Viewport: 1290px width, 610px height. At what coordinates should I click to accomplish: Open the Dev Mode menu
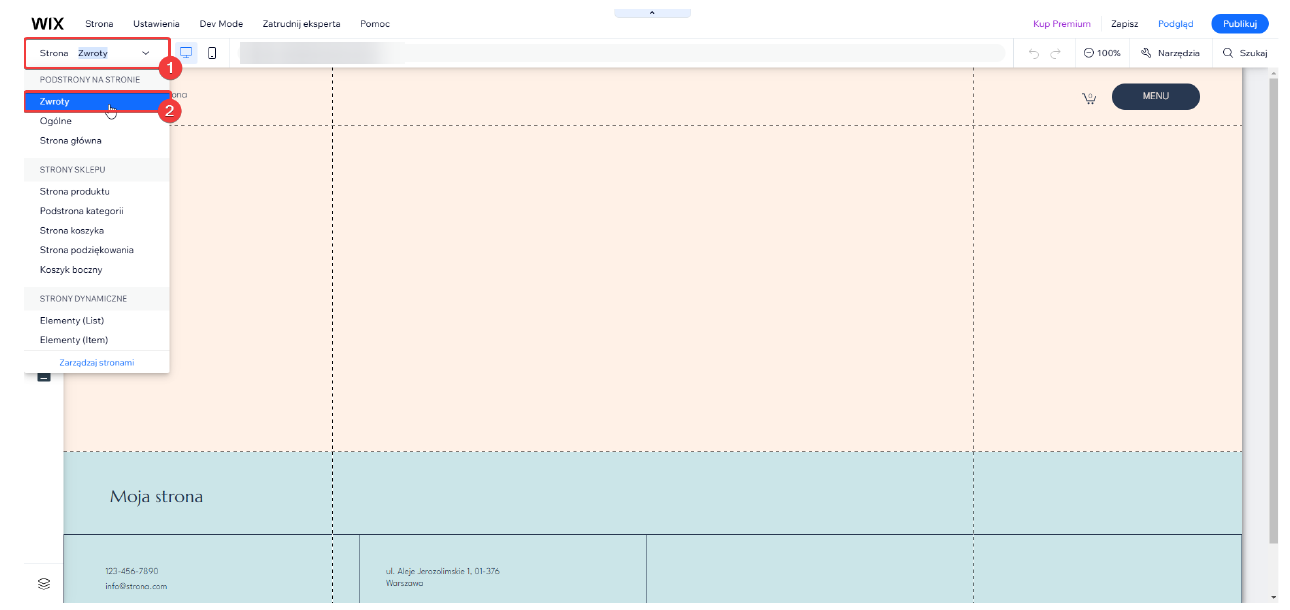tap(221, 23)
